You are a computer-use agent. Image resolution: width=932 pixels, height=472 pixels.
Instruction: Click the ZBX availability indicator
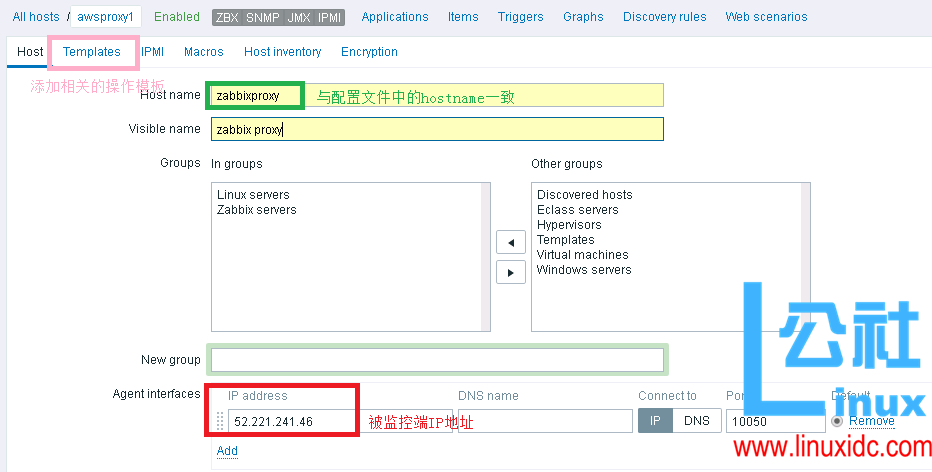[227, 17]
